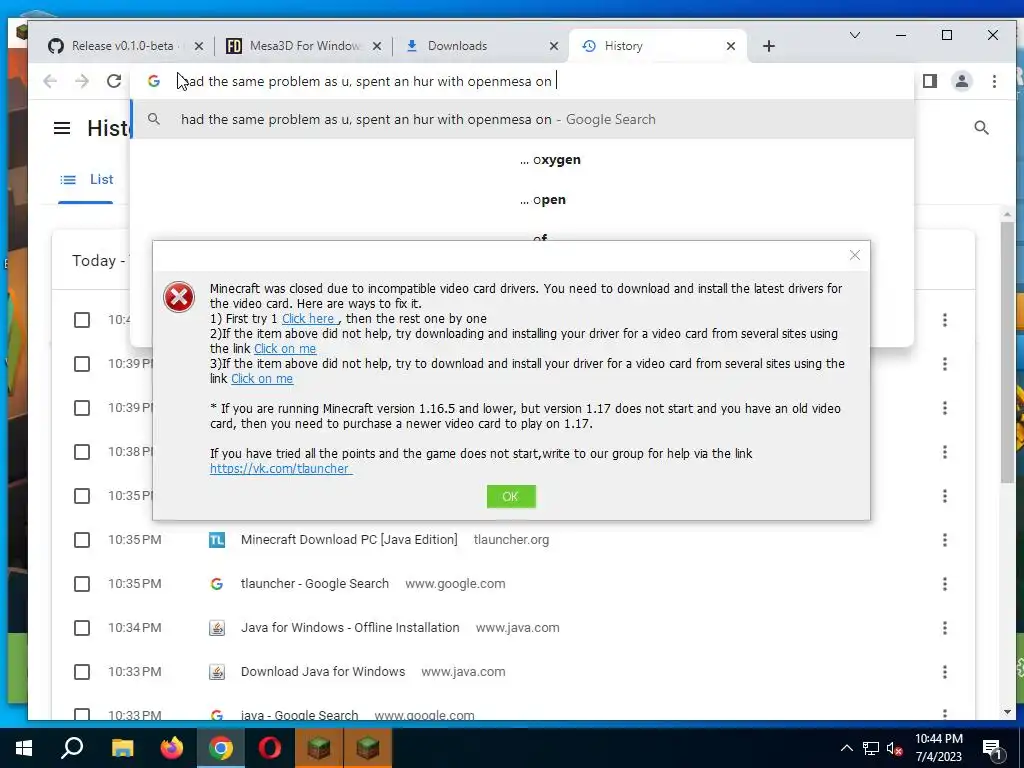The image size is (1024, 768).
Task: Follow 'Click on me' link in step 2
Action: [x=285, y=349]
